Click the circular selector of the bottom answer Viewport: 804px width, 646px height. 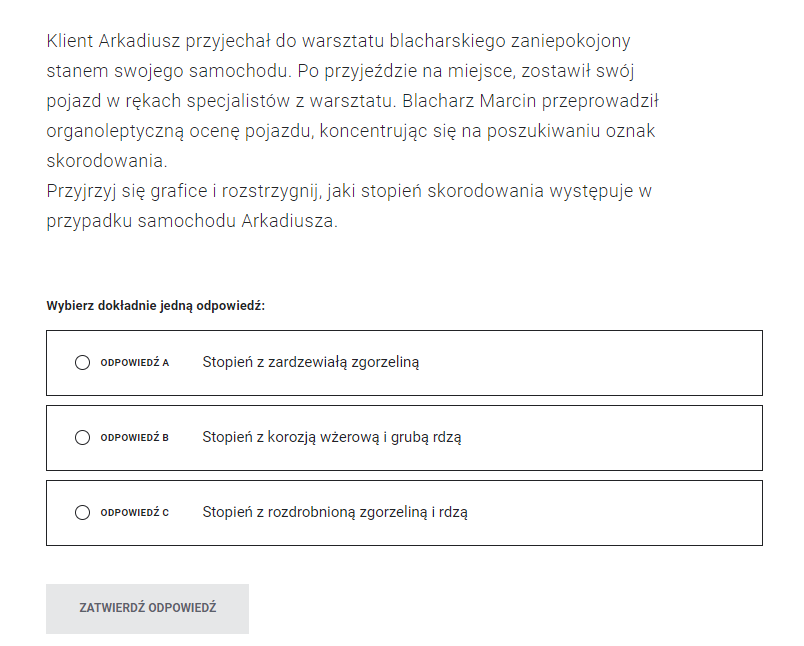[x=82, y=512]
